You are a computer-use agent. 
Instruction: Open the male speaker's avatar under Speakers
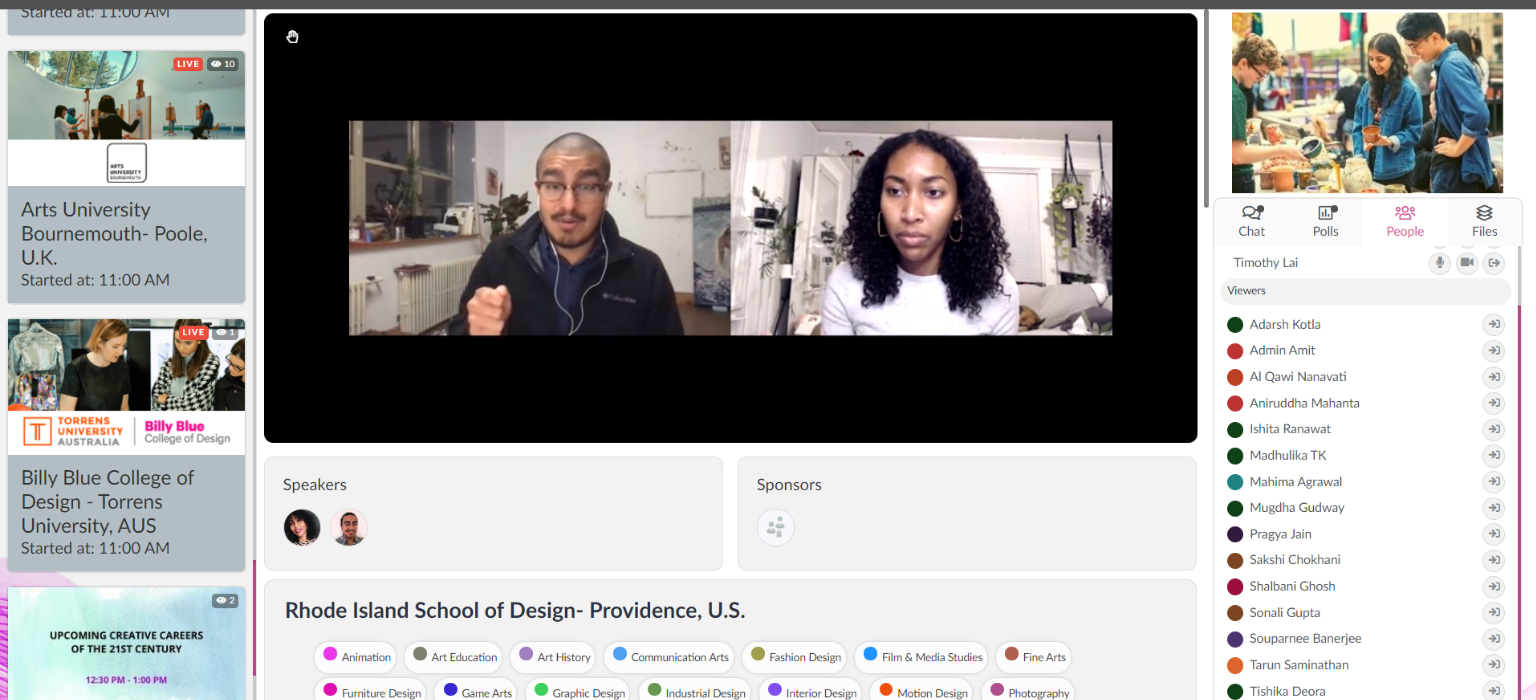pyautogui.click(x=349, y=527)
